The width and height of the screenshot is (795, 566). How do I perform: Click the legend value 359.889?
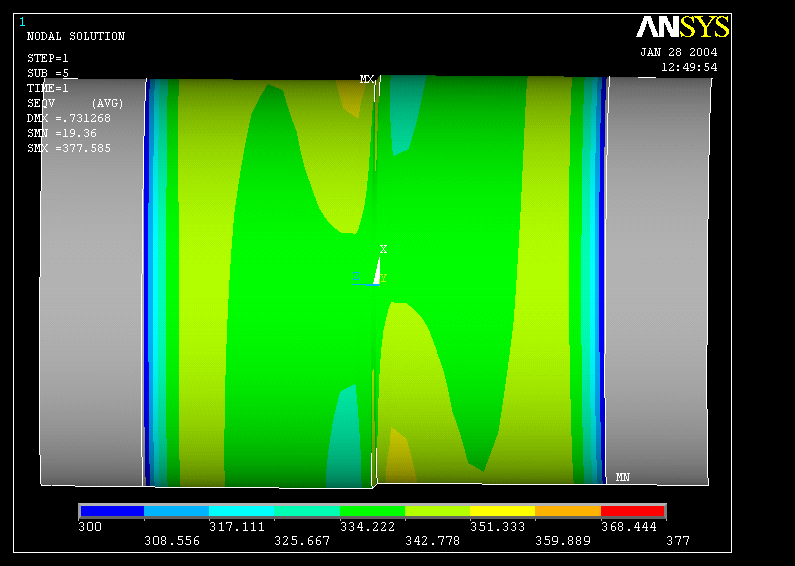[x=563, y=541]
